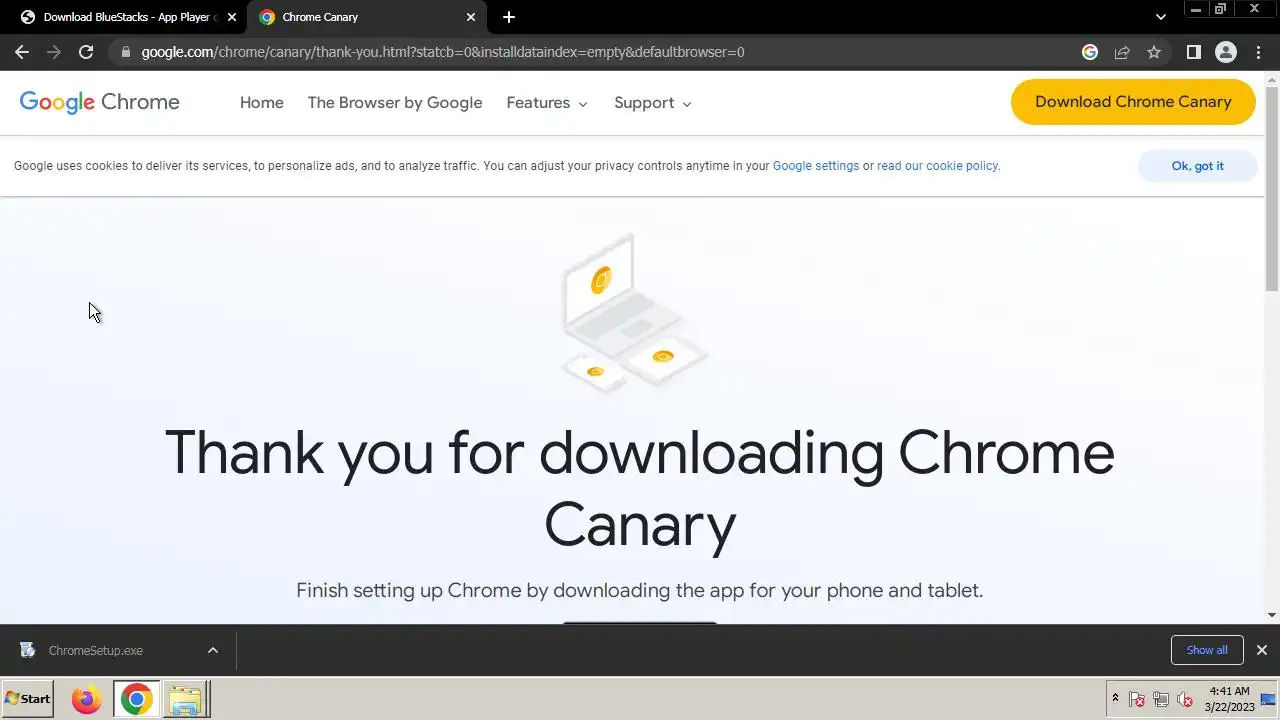Close the downloads bar
This screenshot has width=1280, height=720.
tap(1262, 650)
